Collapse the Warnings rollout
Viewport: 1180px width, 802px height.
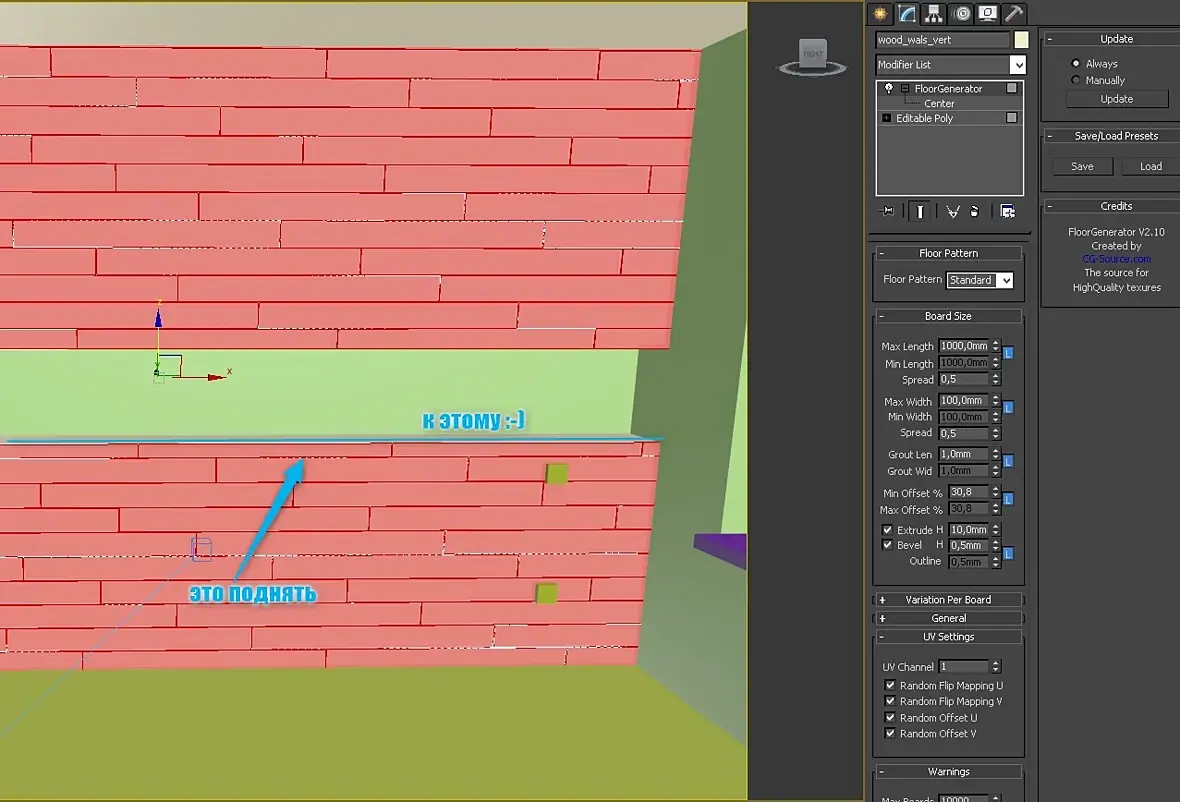[948, 772]
